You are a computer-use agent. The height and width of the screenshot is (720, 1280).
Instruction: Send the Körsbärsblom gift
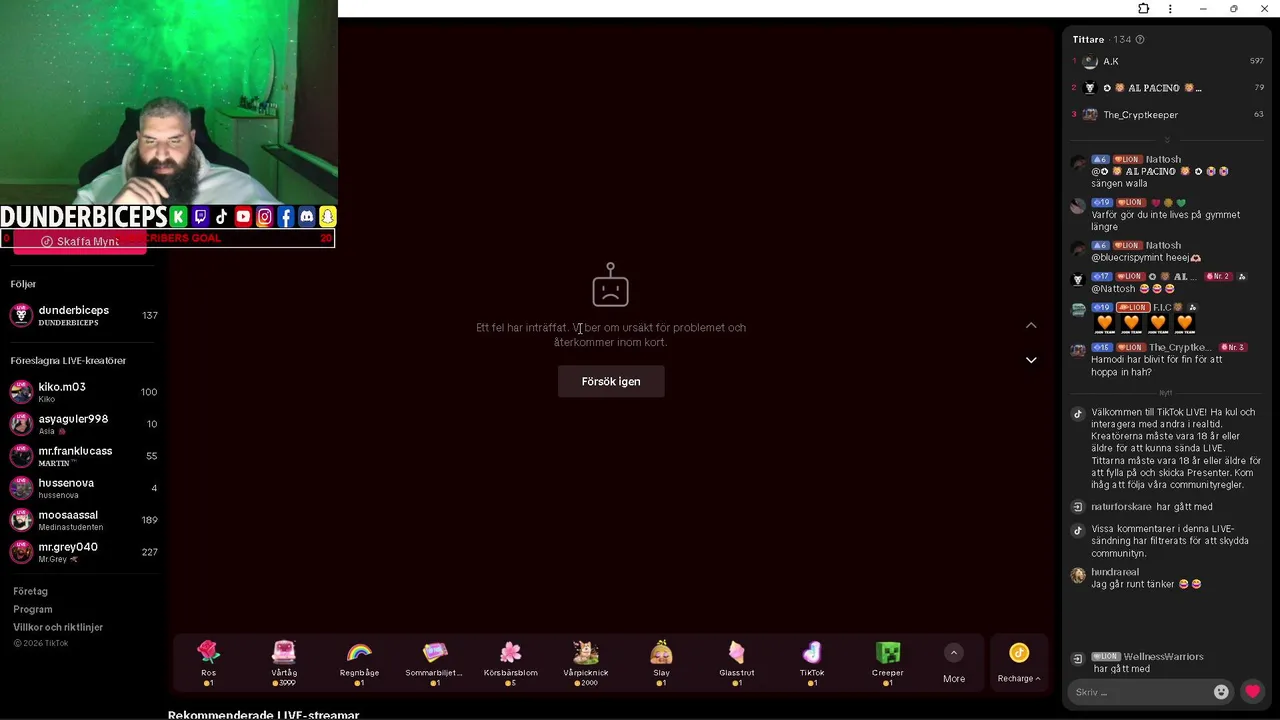(x=511, y=662)
